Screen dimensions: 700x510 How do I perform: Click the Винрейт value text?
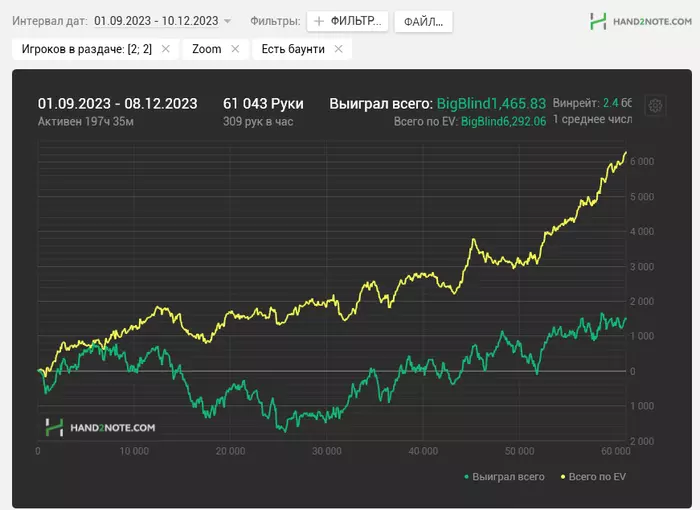coord(617,103)
